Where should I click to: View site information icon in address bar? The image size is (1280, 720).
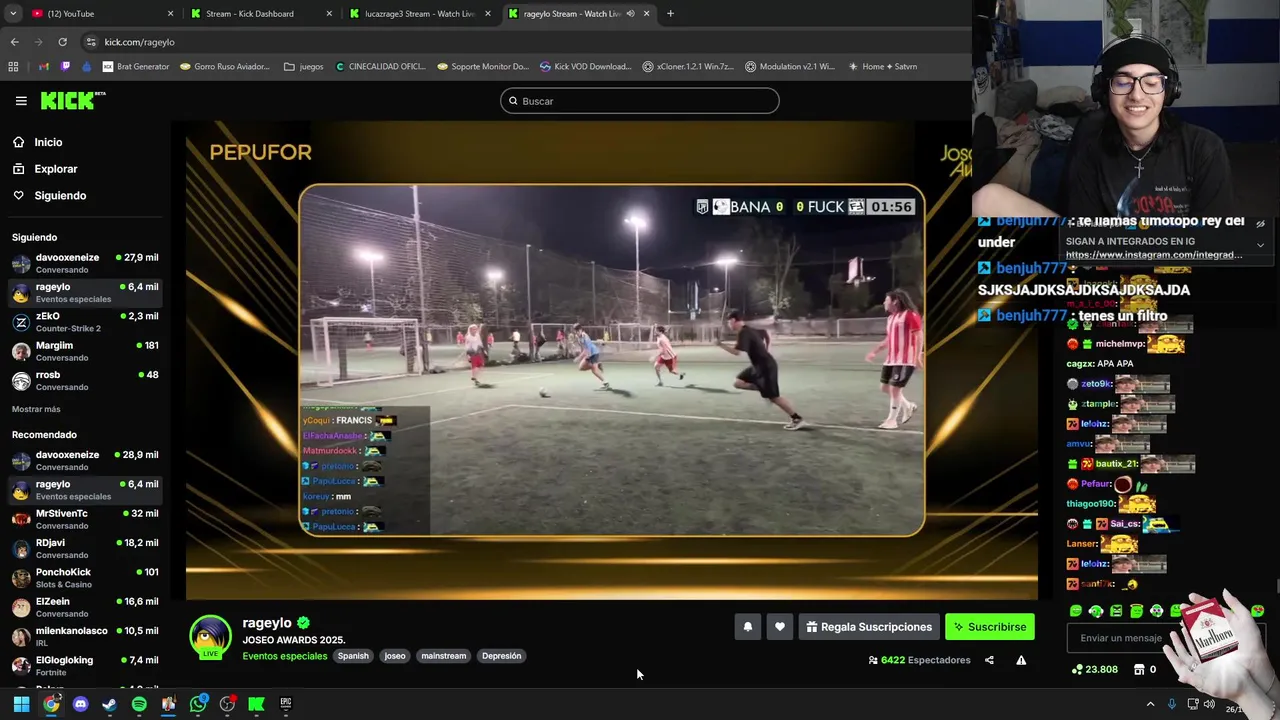(x=91, y=42)
